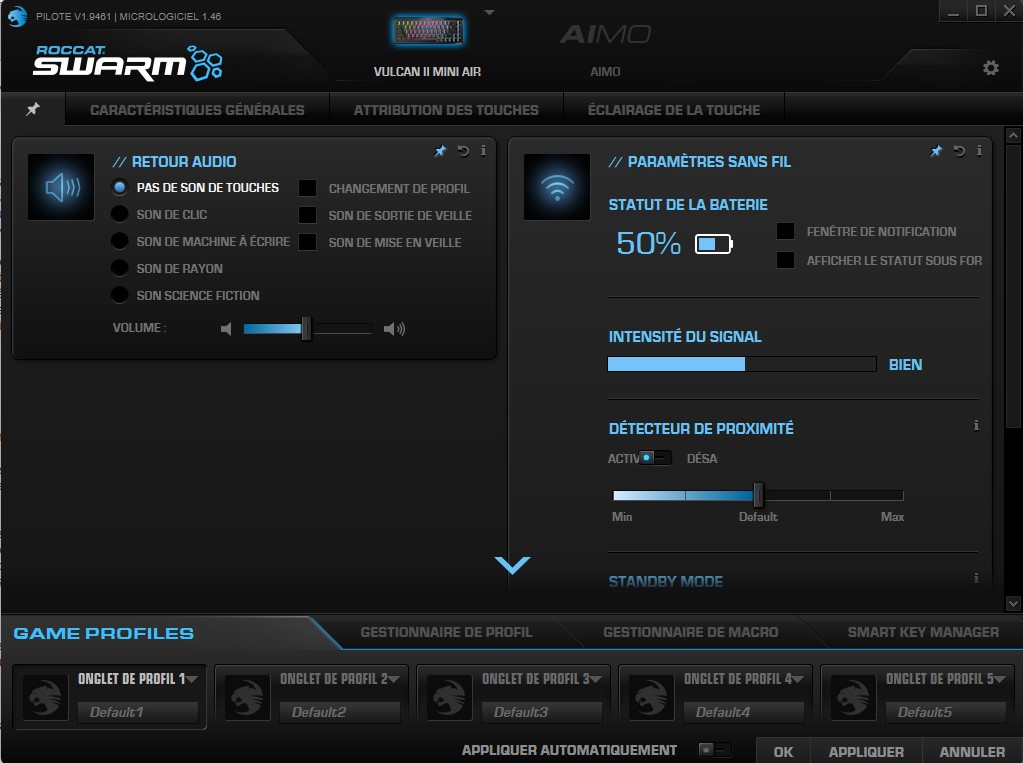
Task: Open the dropdown arrow above the keyboard image
Action: [x=487, y=11]
